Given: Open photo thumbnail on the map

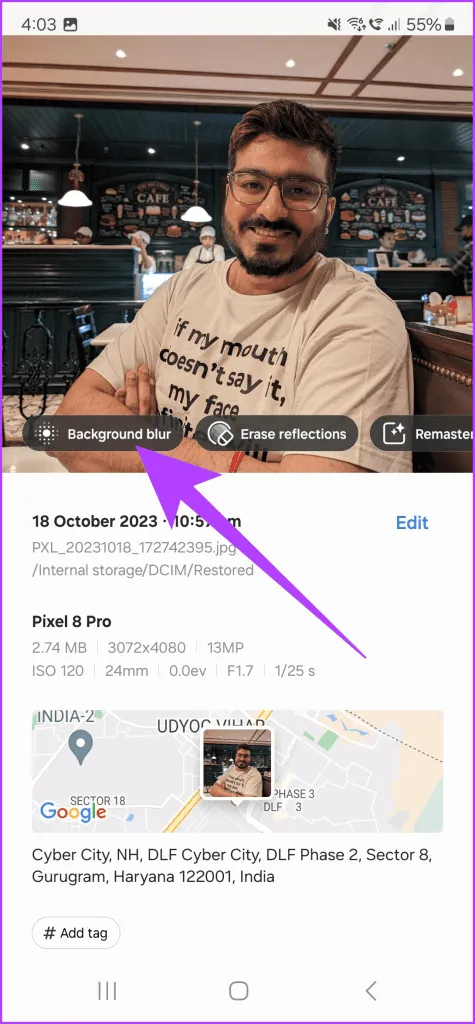Looking at the screenshot, I should (x=237, y=763).
